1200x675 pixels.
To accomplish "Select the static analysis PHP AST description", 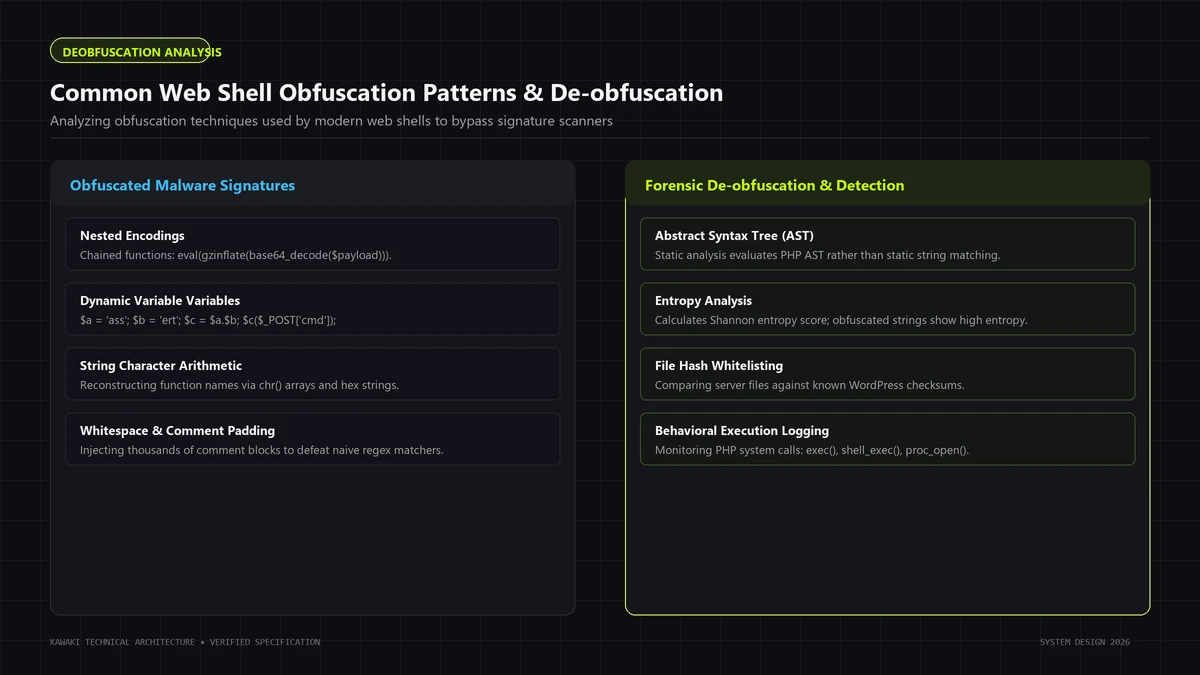I will 827,255.
